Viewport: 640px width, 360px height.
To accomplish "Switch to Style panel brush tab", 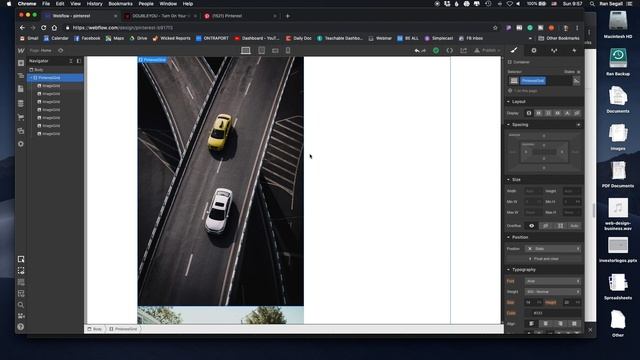I will 514,51.
